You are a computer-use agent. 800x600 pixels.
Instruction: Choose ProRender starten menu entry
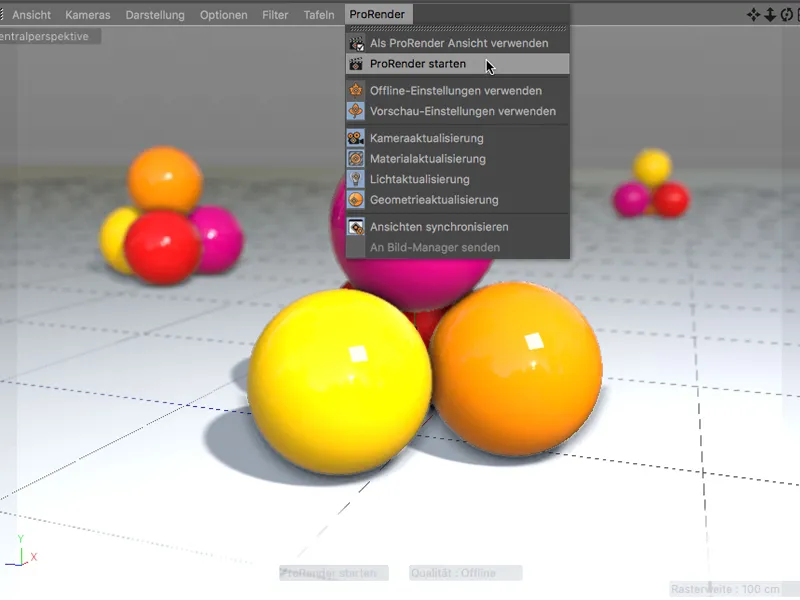[x=458, y=64]
